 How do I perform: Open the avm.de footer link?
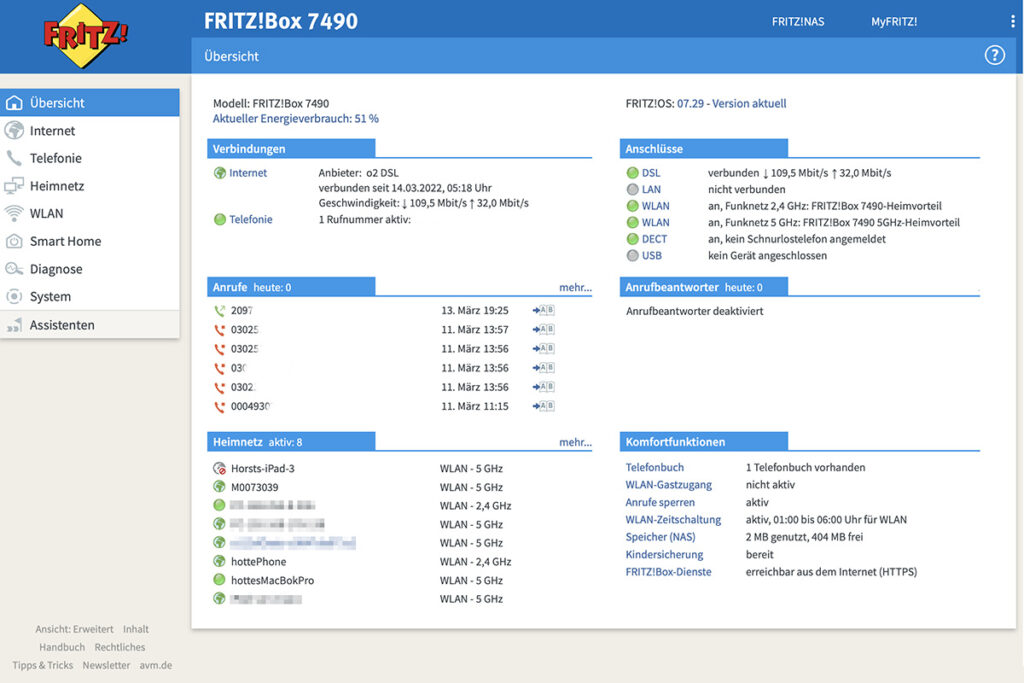point(156,665)
